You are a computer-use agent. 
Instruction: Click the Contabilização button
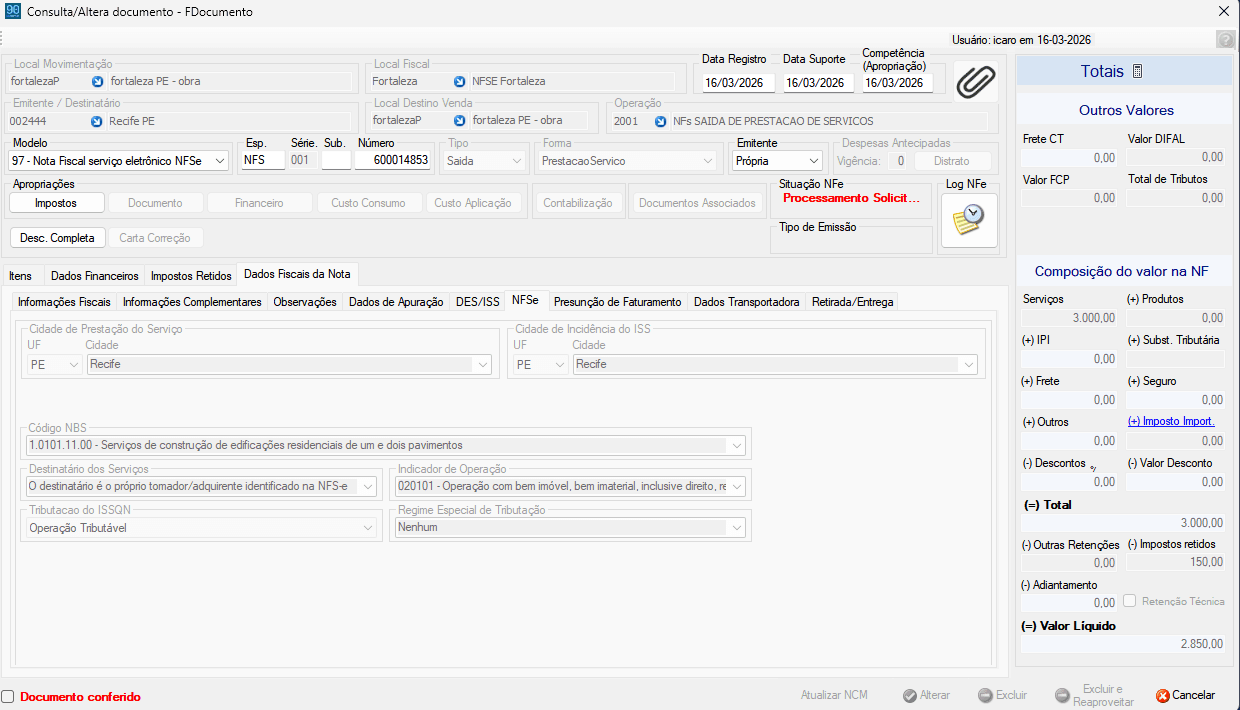578,203
